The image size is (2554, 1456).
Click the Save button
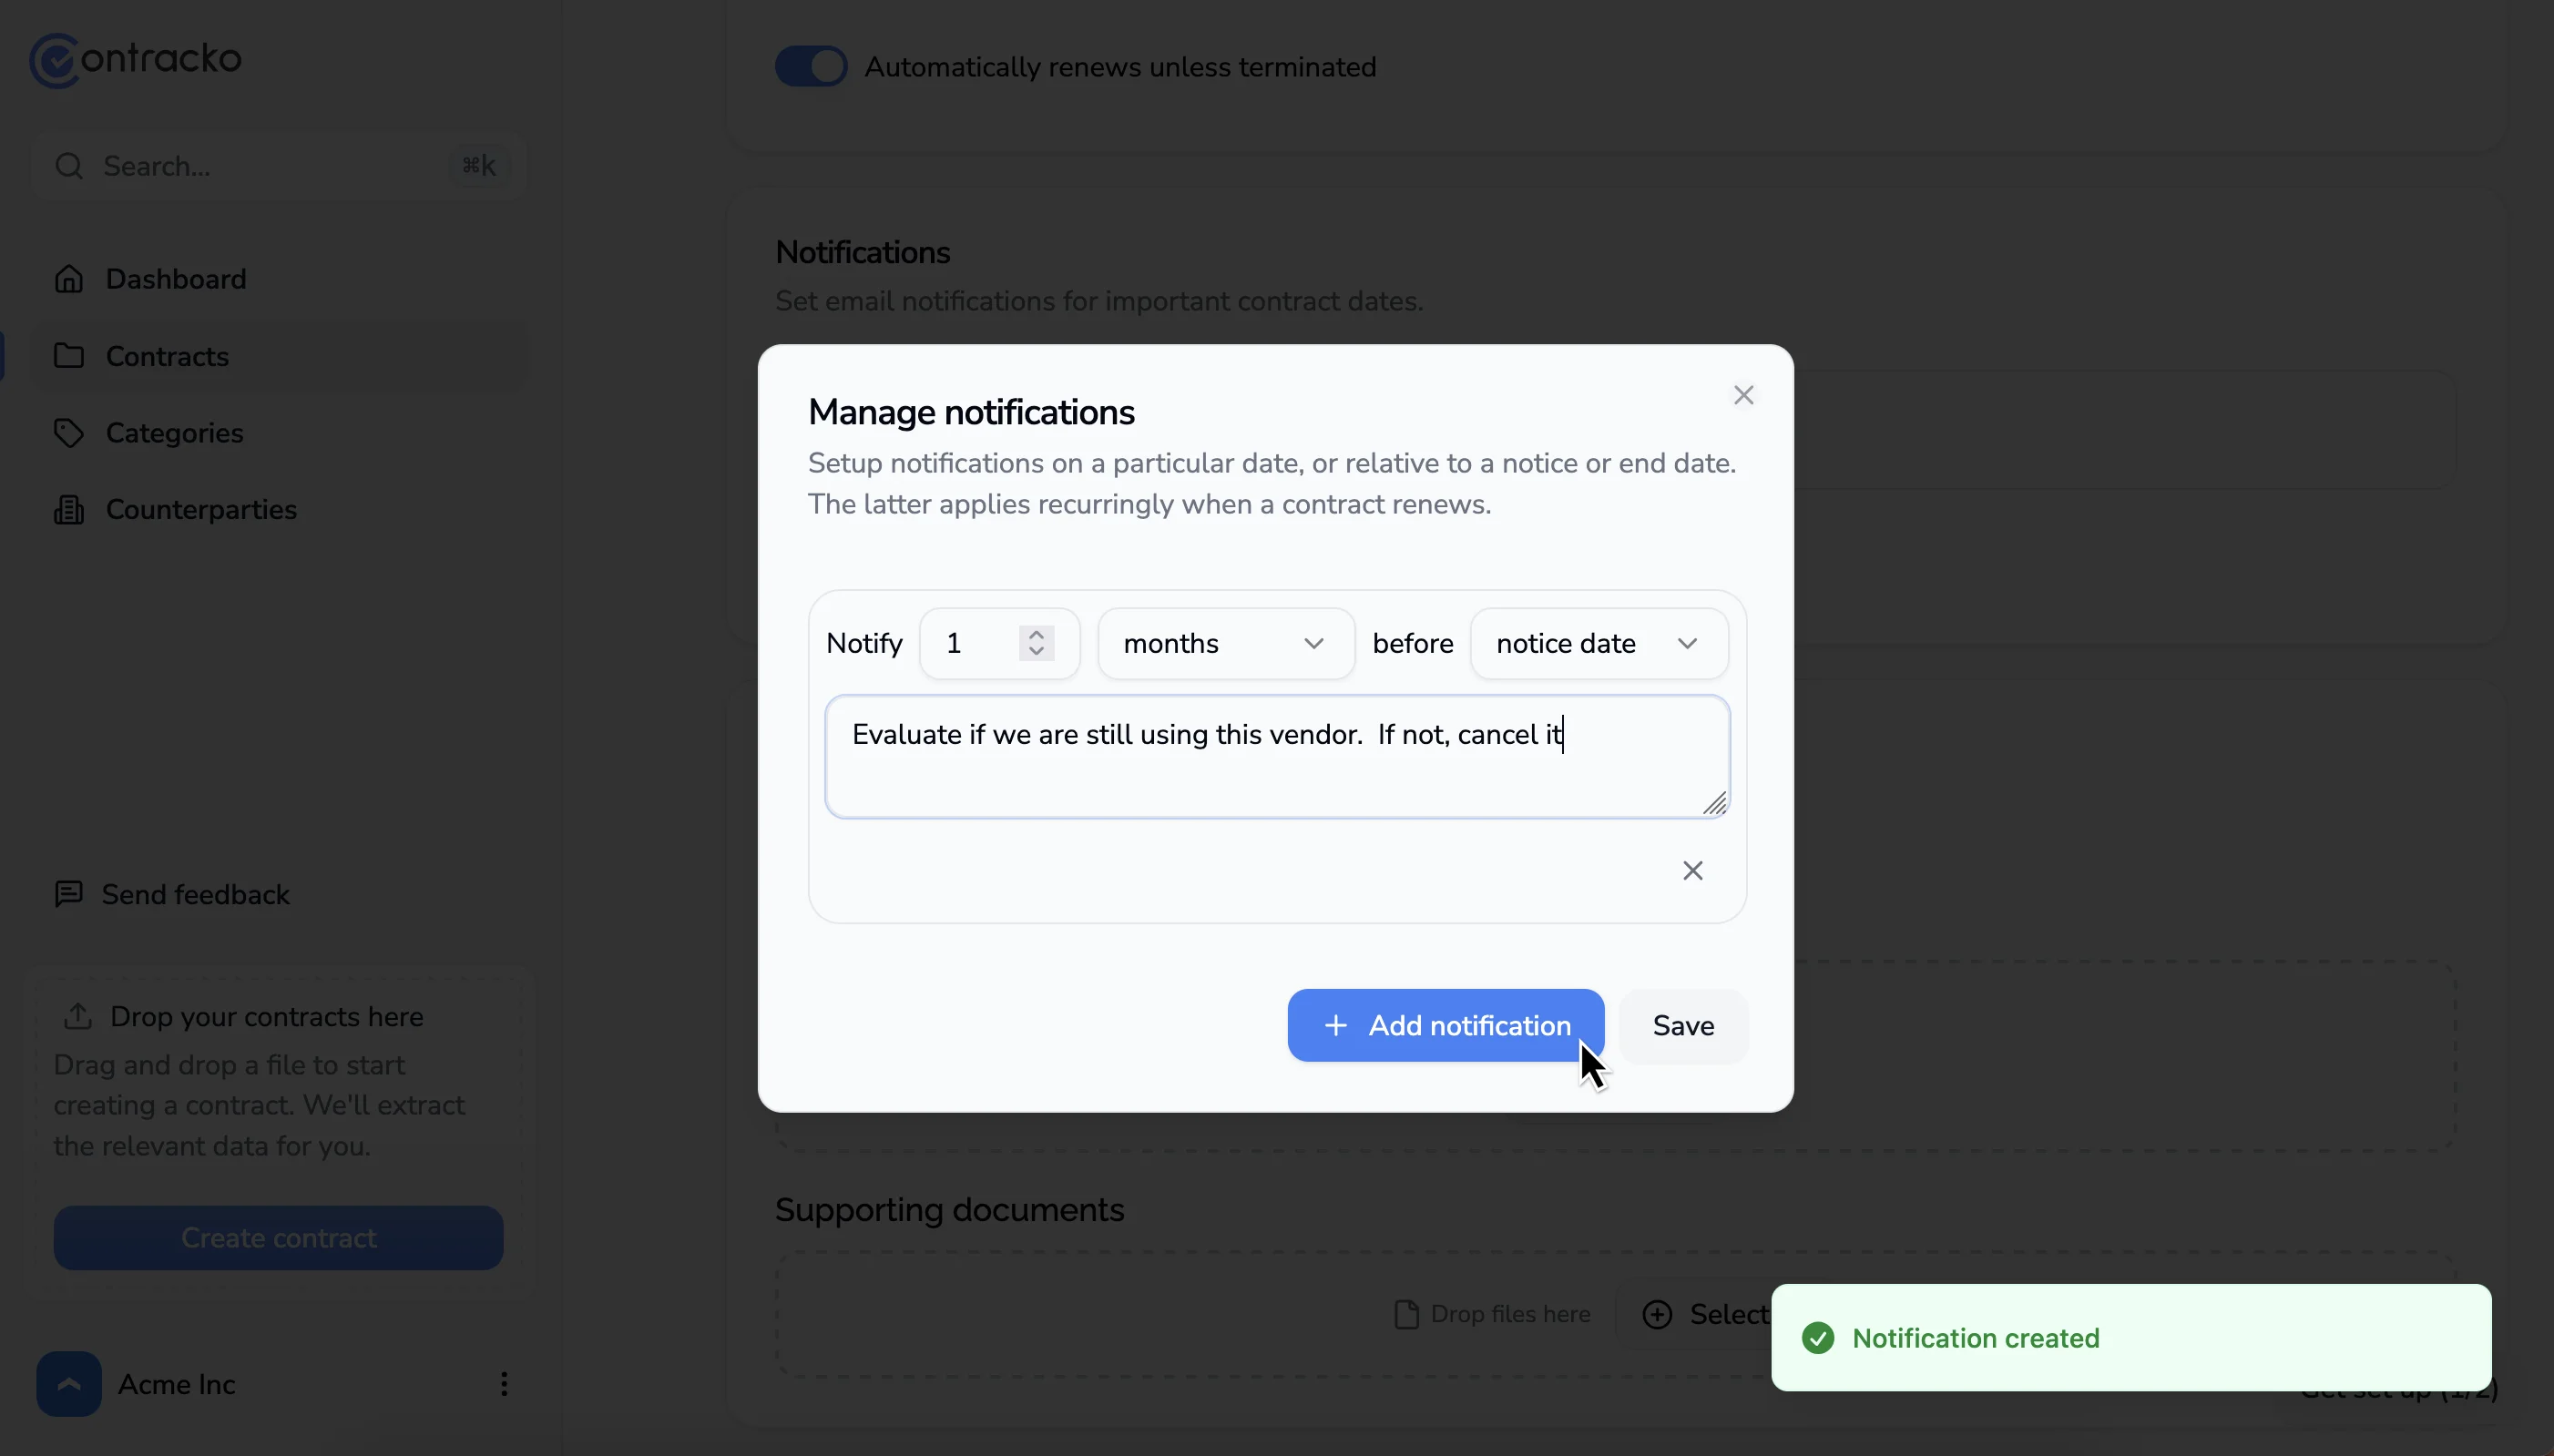(1683, 1025)
